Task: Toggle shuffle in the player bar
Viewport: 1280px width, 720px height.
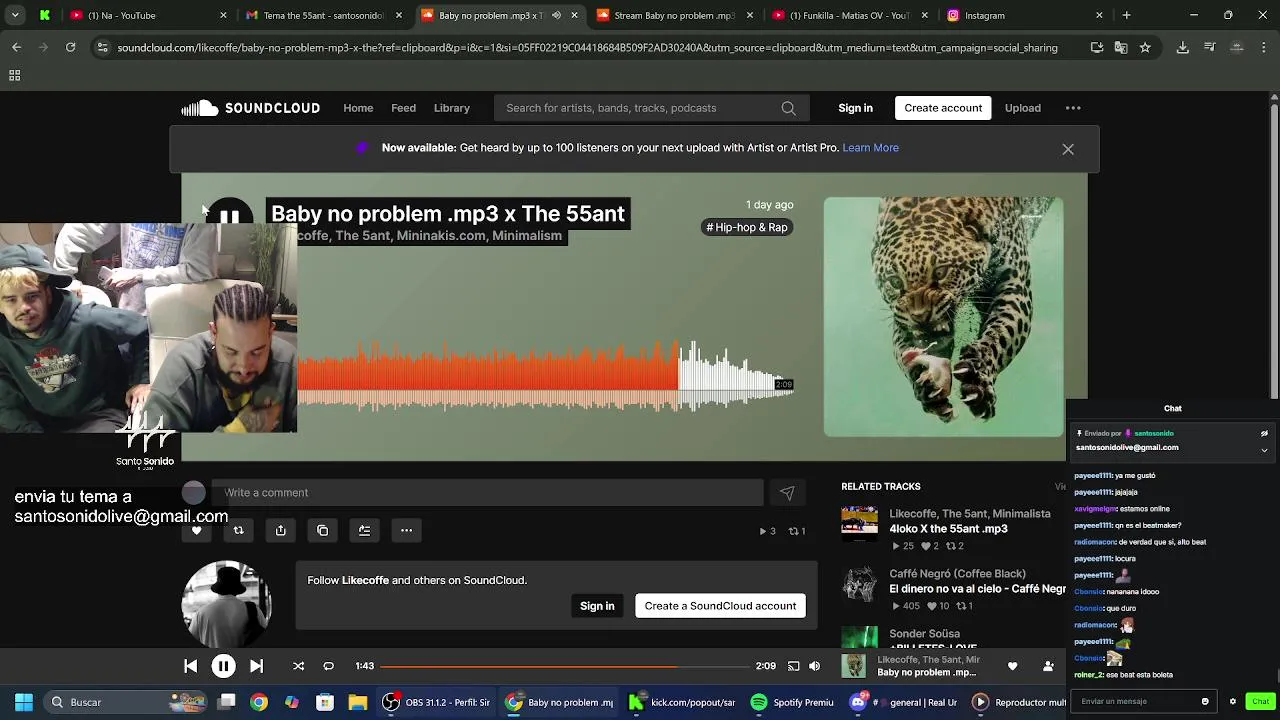Action: [x=298, y=666]
